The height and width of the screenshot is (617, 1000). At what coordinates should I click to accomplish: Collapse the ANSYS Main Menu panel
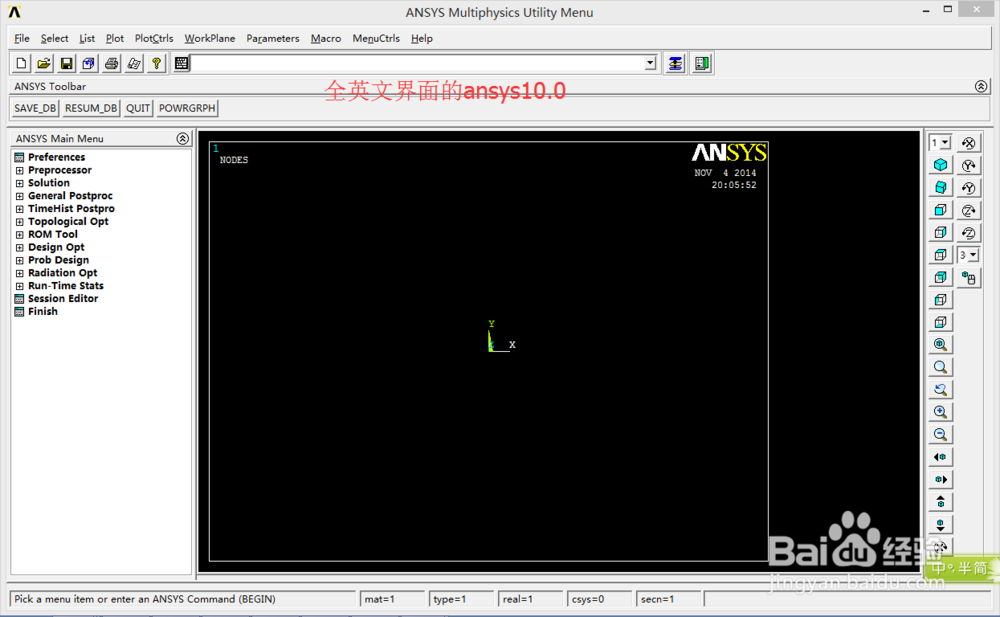point(182,138)
